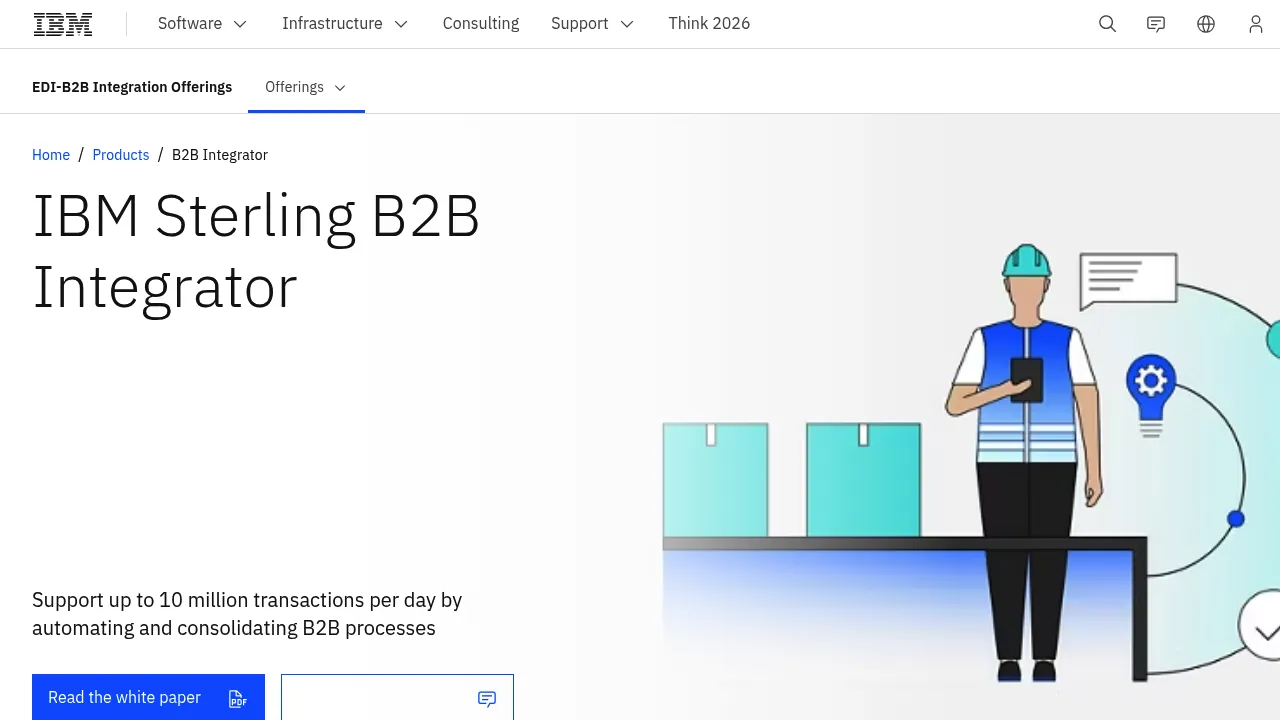
Task: Expand the Offerings dropdown
Action: (x=306, y=87)
